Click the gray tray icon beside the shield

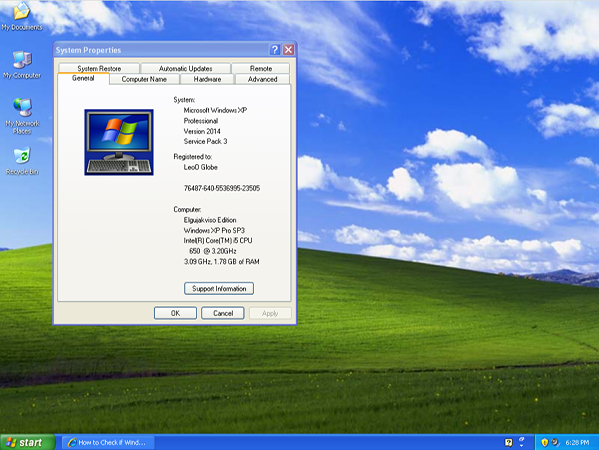tap(555, 442)
